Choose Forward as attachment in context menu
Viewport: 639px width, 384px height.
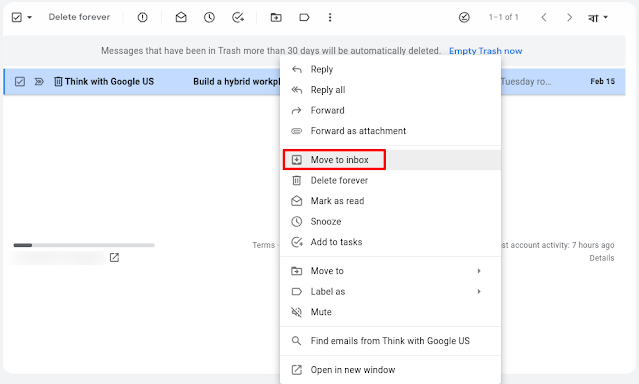click(x=390, y=131)
